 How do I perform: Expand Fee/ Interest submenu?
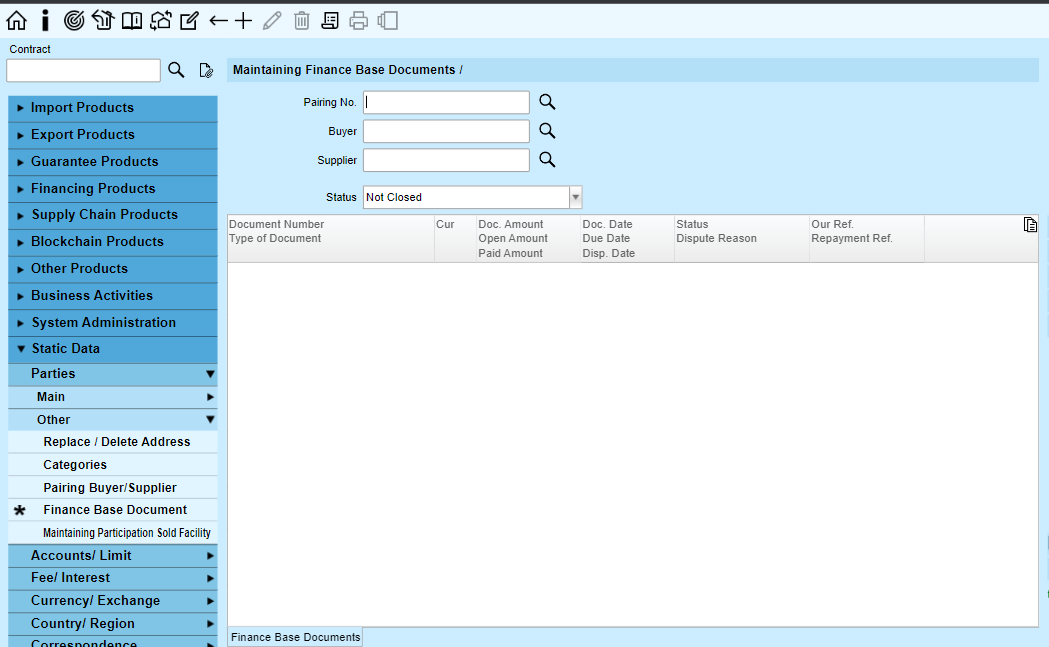tap(113, 578)
